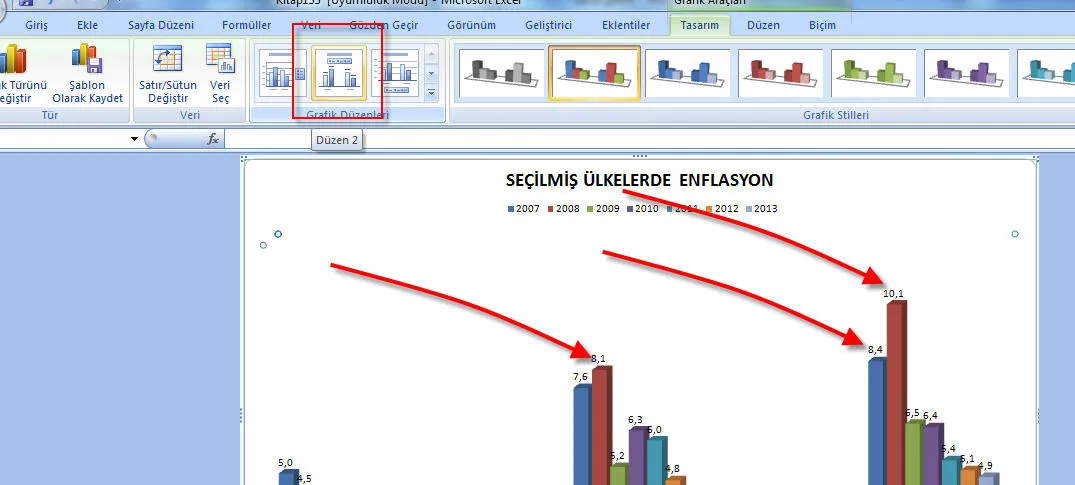Screen dimensions: 1075x485
Task: Open the Veri Seç dialog
Action: pos(220,72)
